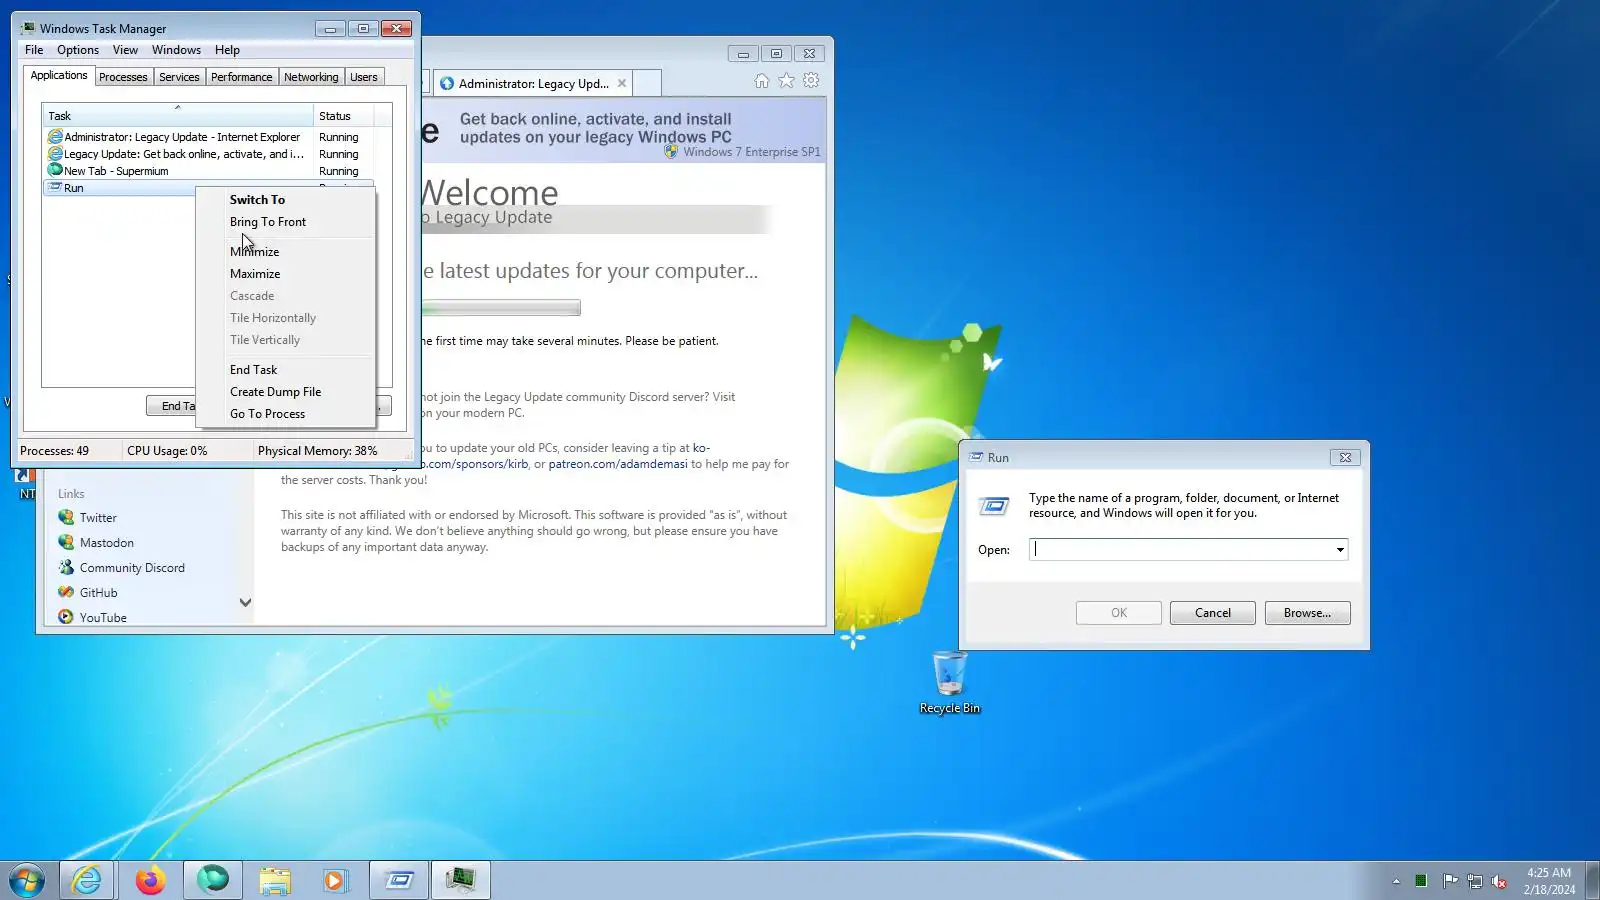Choose Bring To Front in context menu
Image resolution: width=1600 pixels, height=900 pixels.
point(286,222)
